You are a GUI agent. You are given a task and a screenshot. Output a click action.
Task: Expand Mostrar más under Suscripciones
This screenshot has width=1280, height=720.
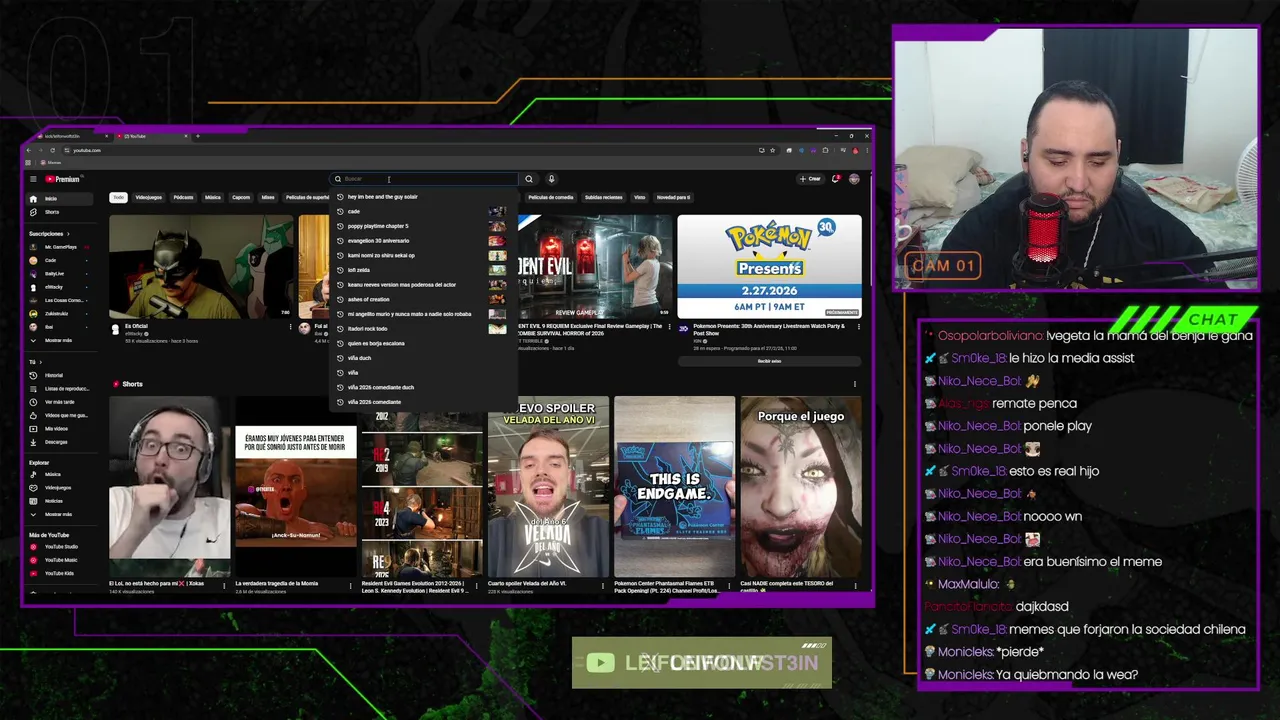pos(60,340)
